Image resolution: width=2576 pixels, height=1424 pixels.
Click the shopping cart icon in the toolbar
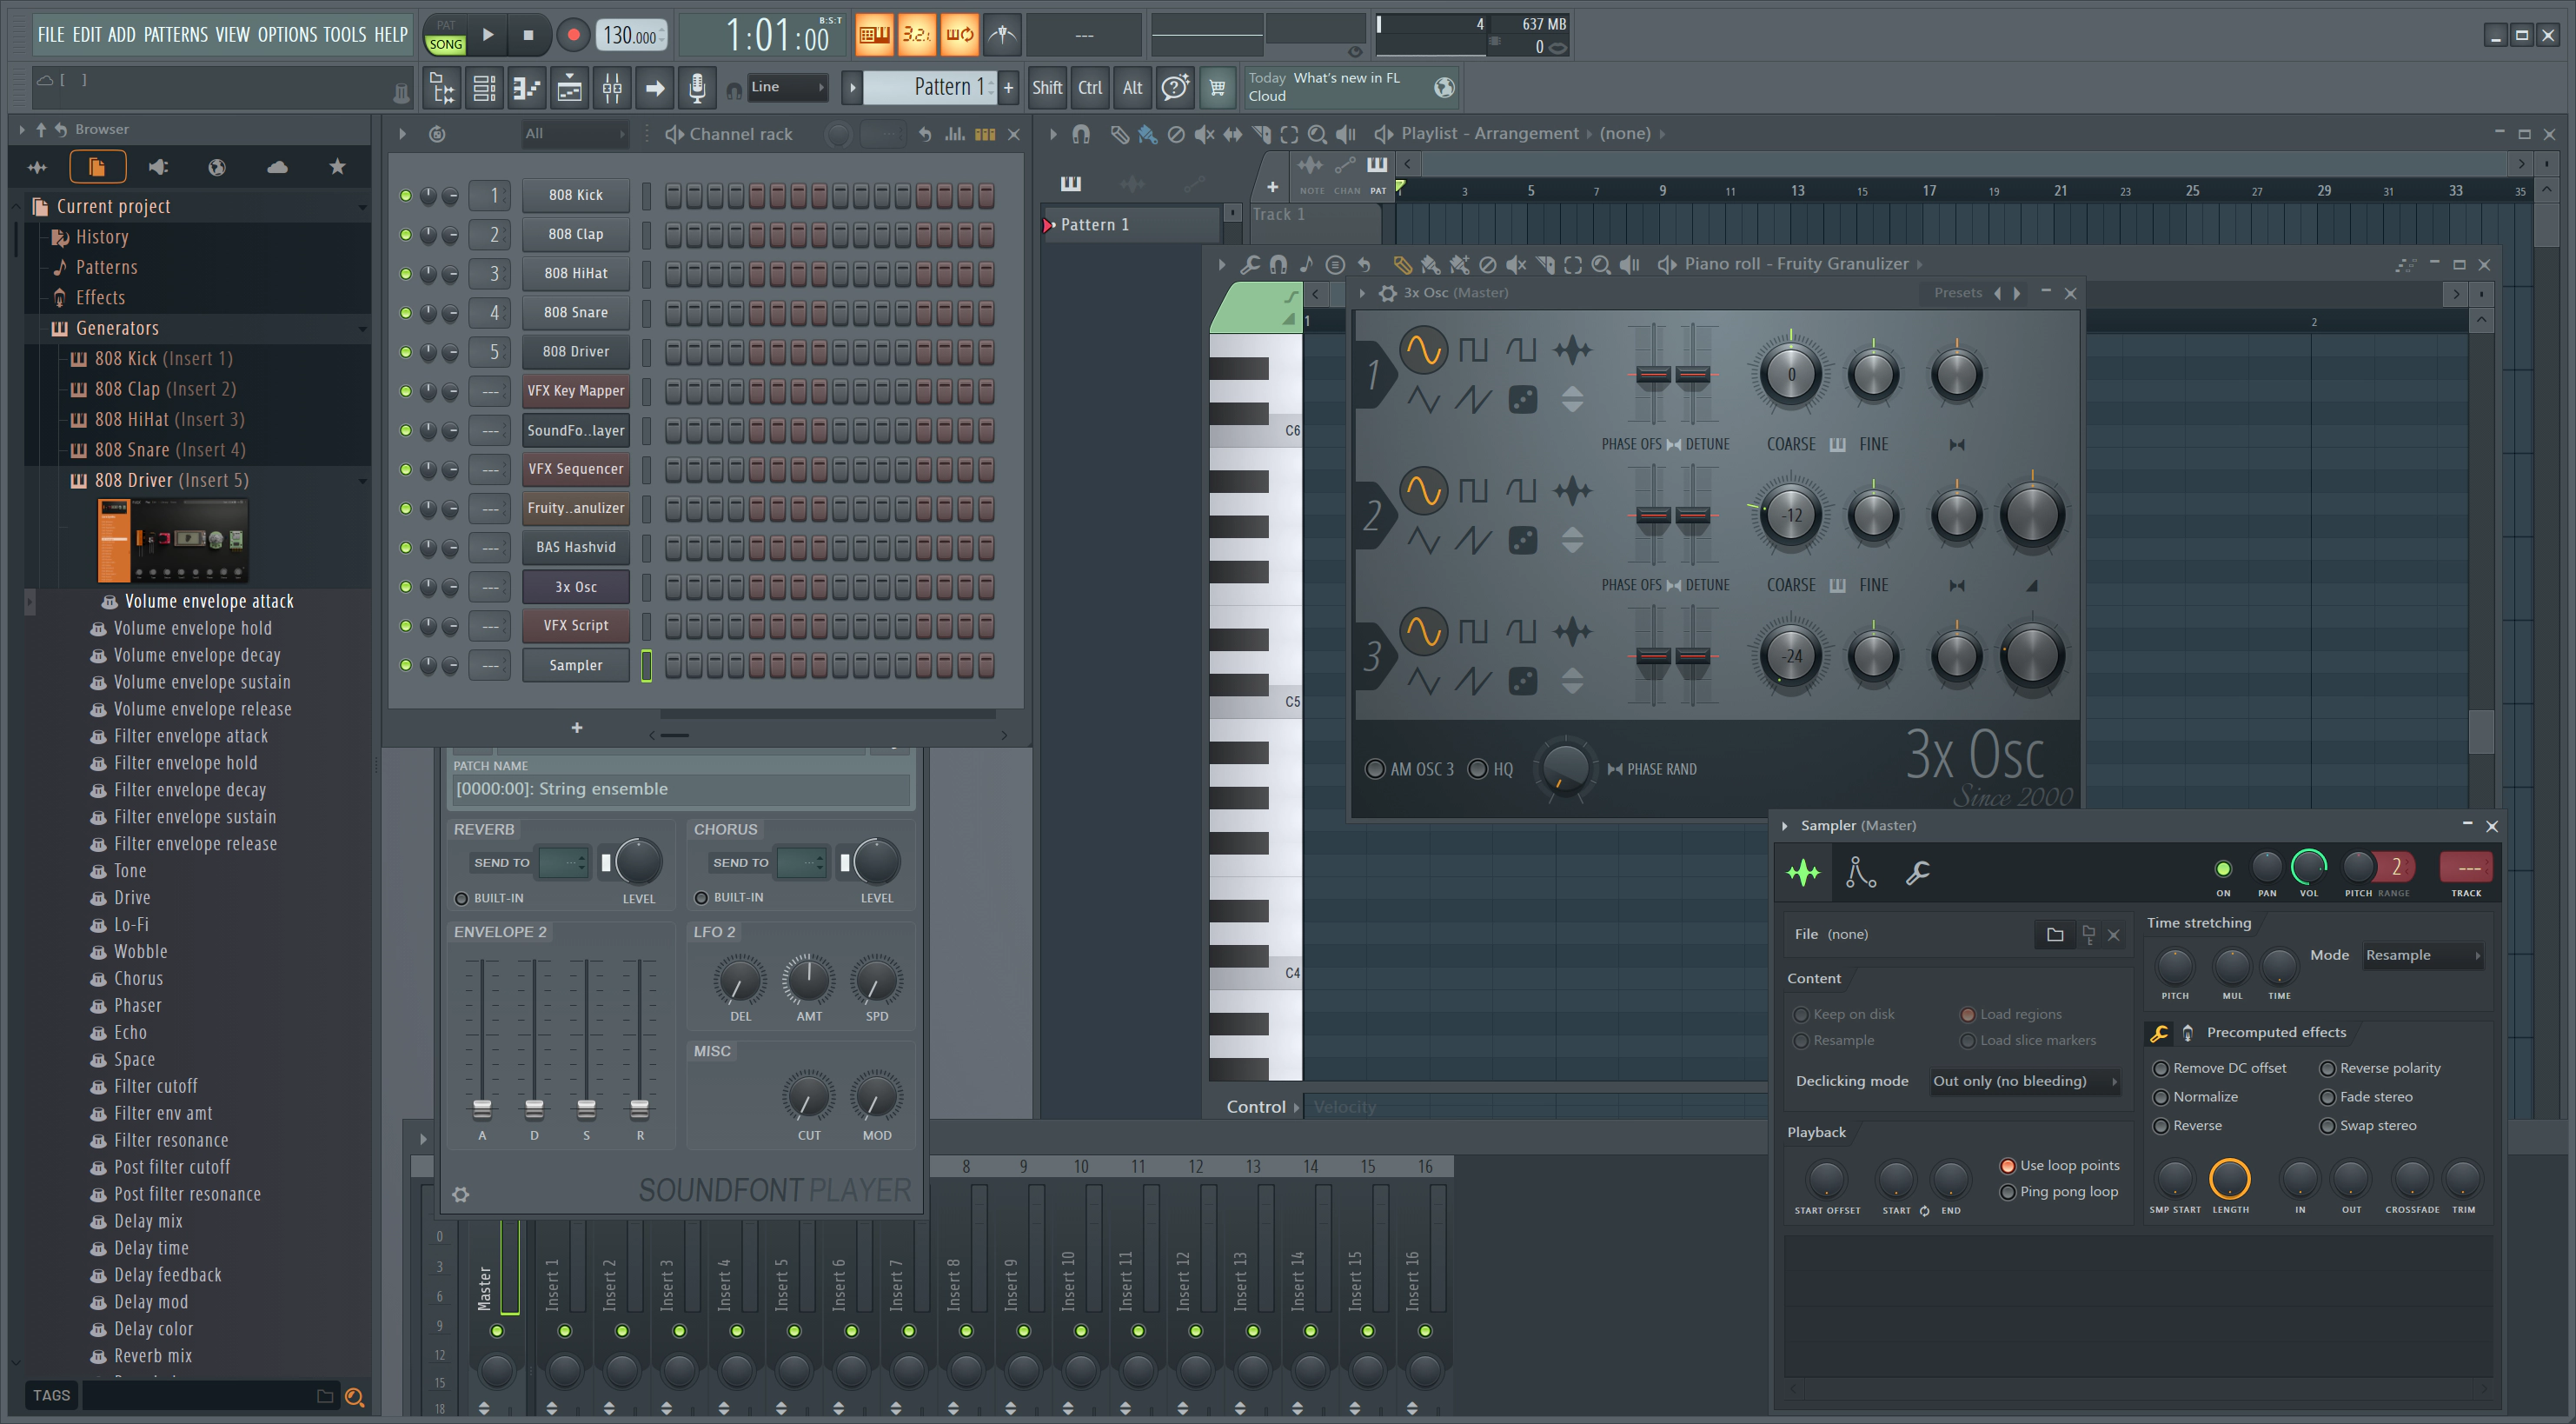[x=1217, y=88]
